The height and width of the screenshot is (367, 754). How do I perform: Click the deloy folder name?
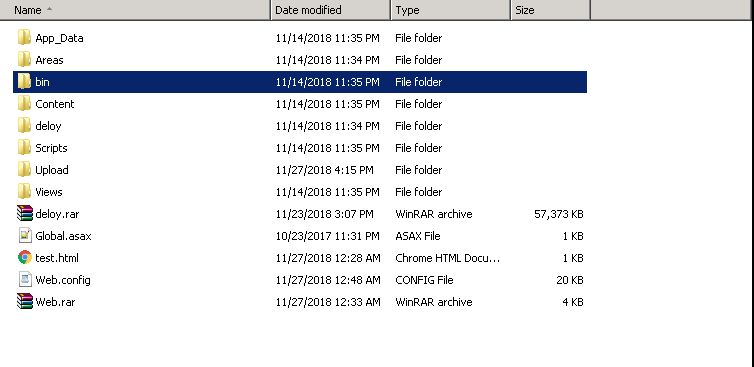pyautogui.click(x=48, y=126)
